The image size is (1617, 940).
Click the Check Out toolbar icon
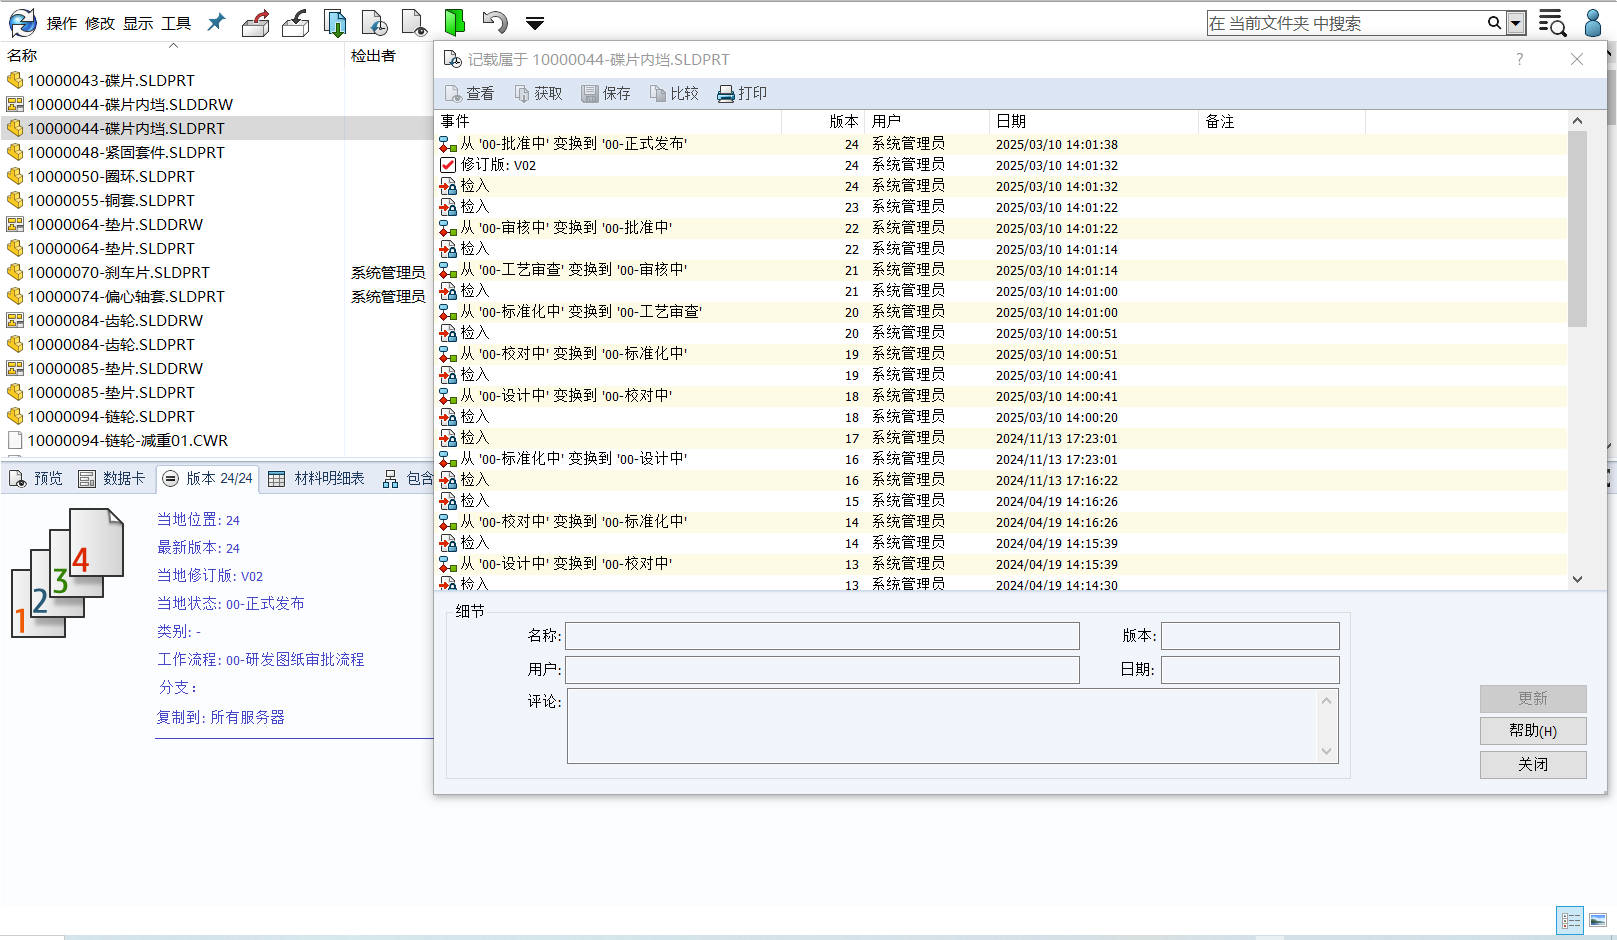(256, 23)
